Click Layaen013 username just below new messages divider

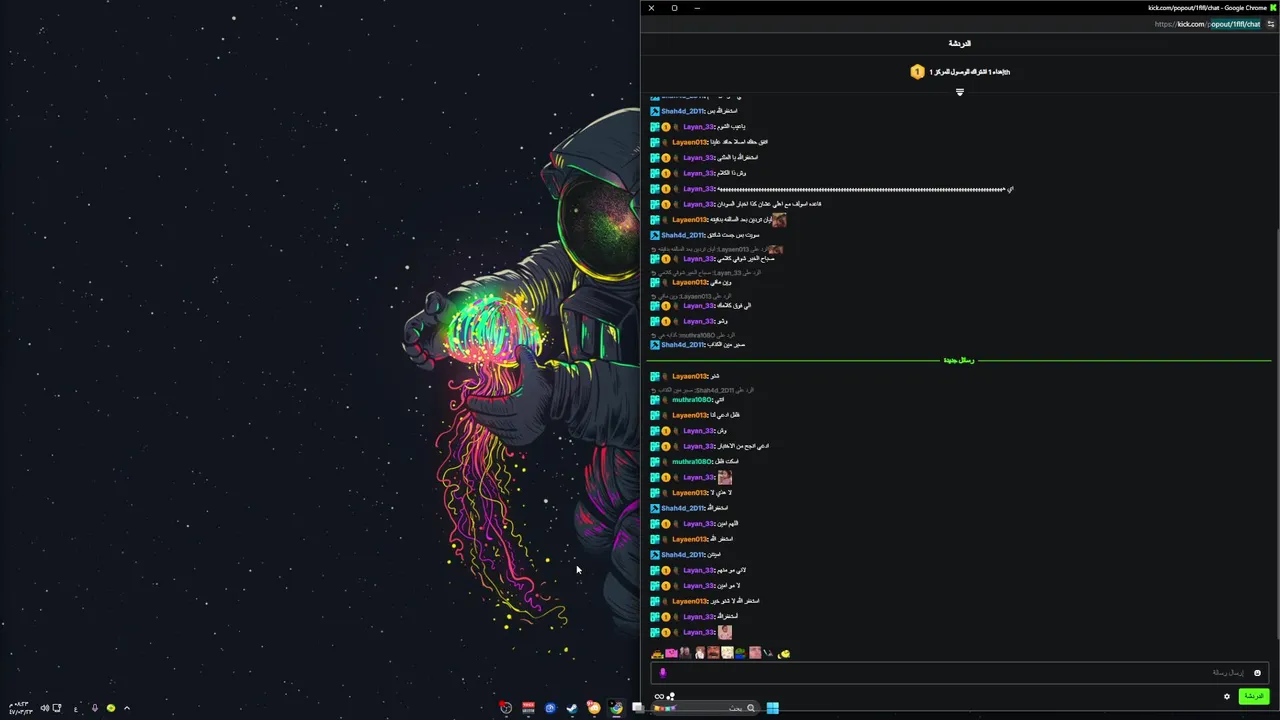[690, 376]
